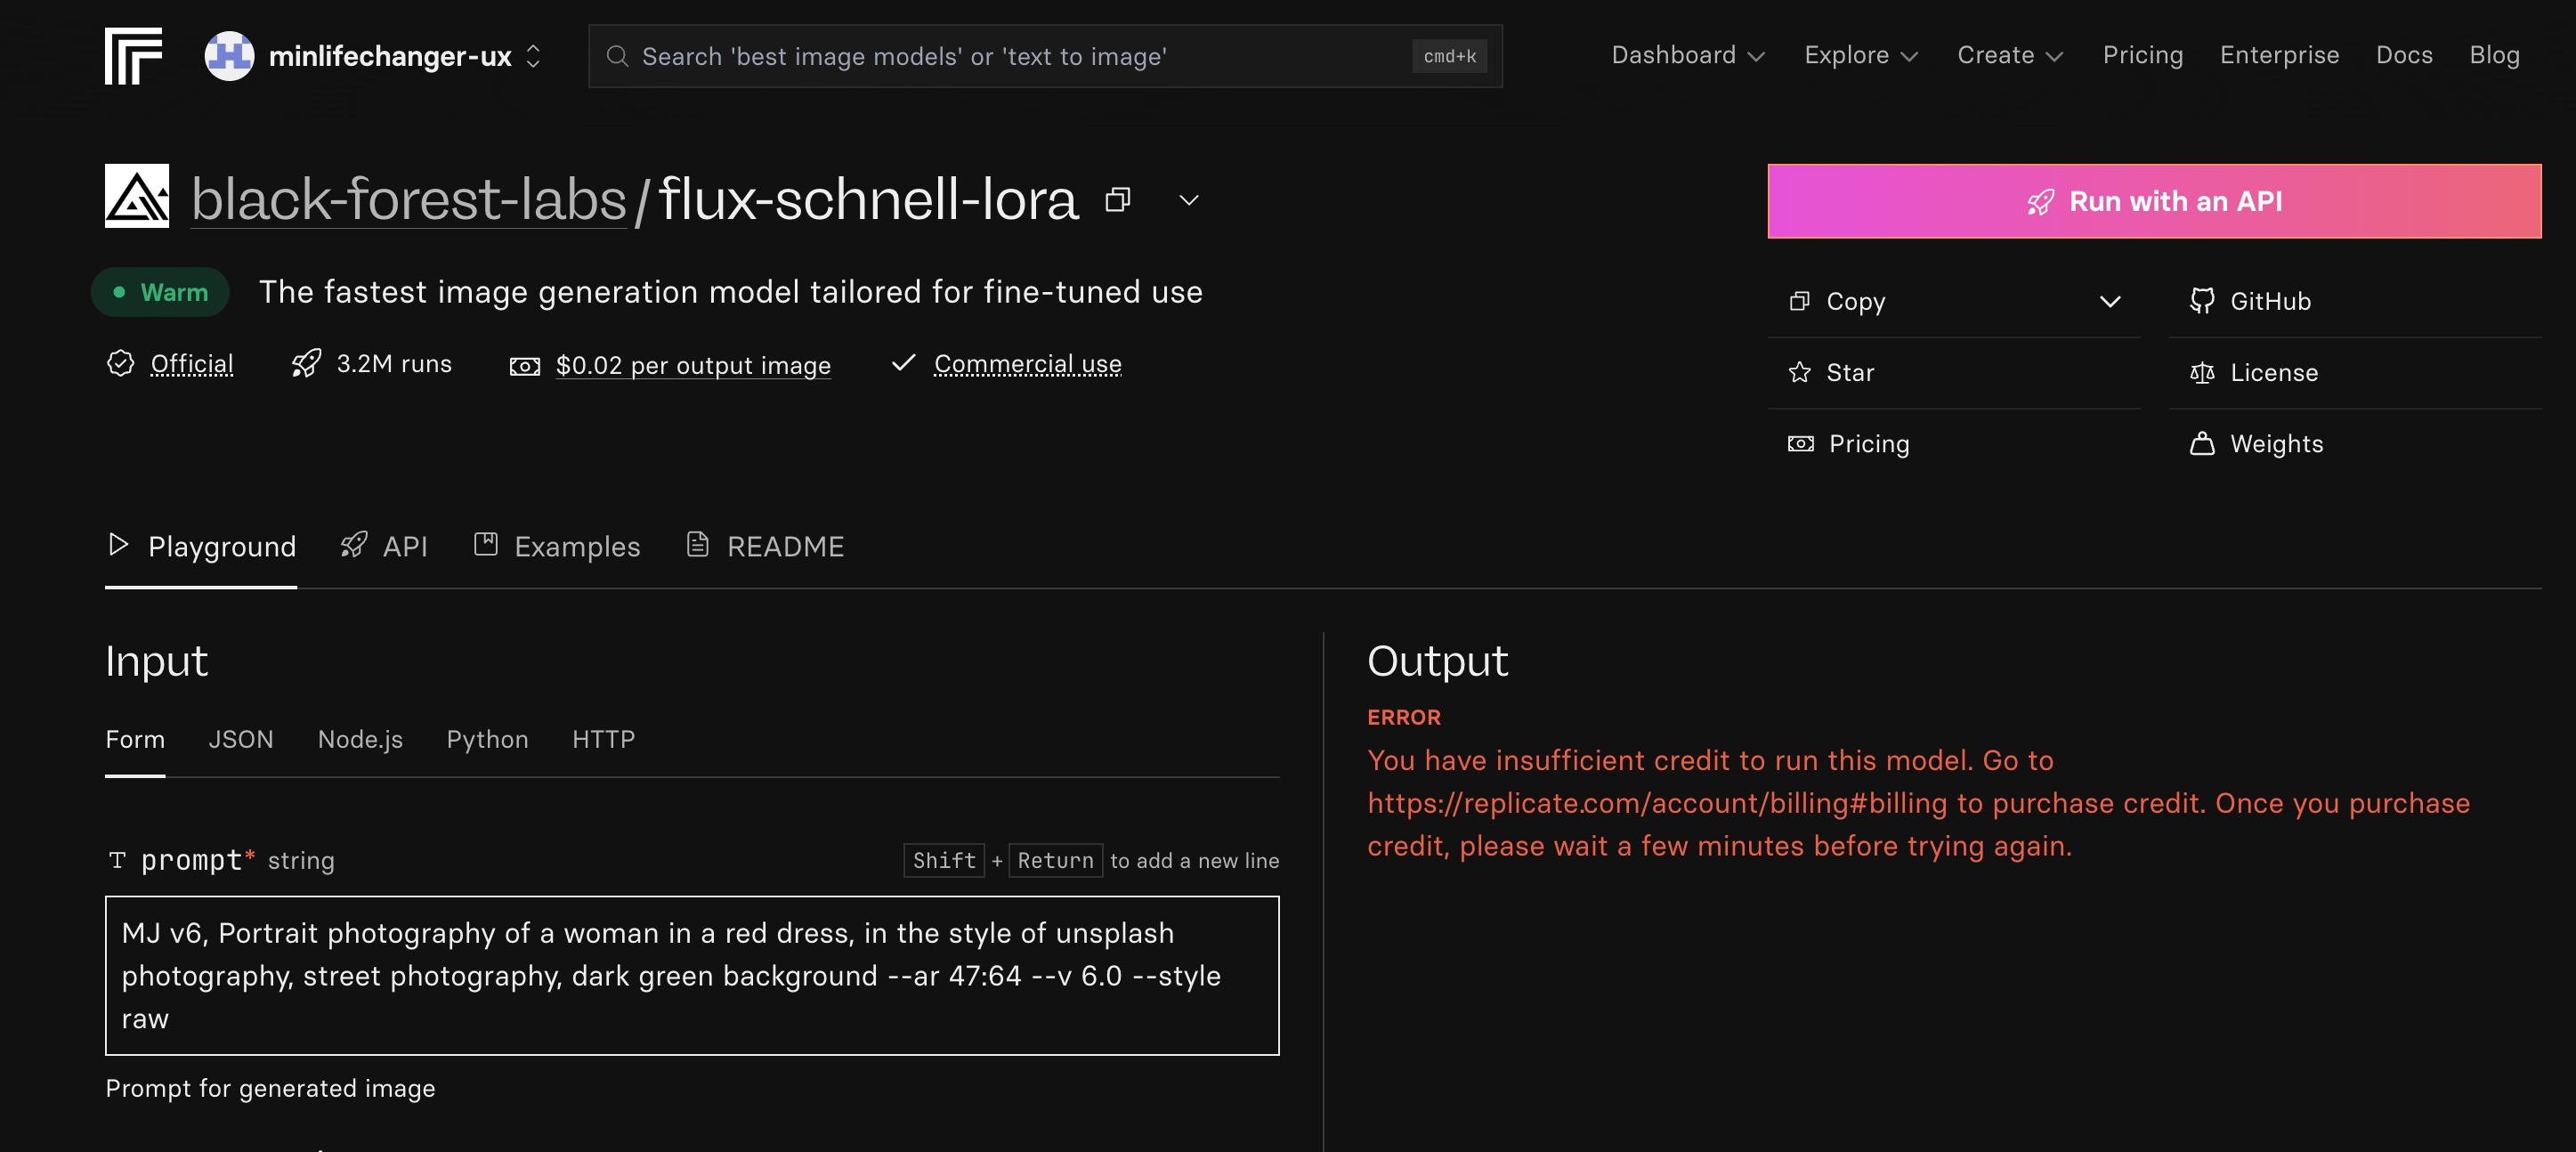The image size is (2576, 1152).
Task: Click the black-forest-labs logo thumbnail
Action: point(137,196)
